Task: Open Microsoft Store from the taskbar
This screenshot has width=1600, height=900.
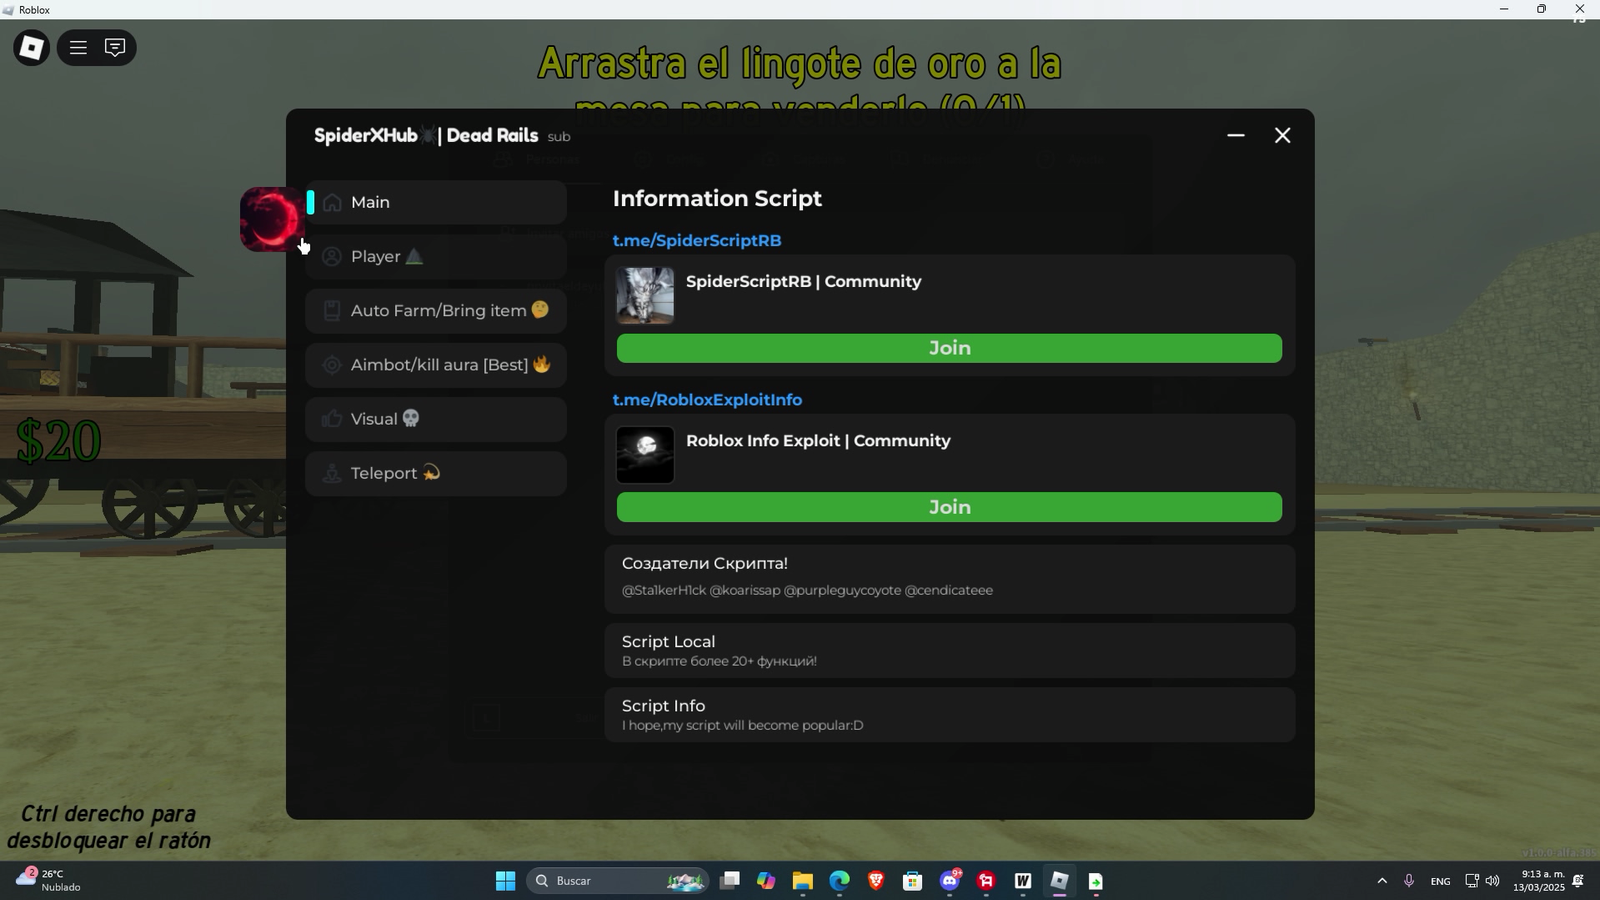Action: [912, 881]
